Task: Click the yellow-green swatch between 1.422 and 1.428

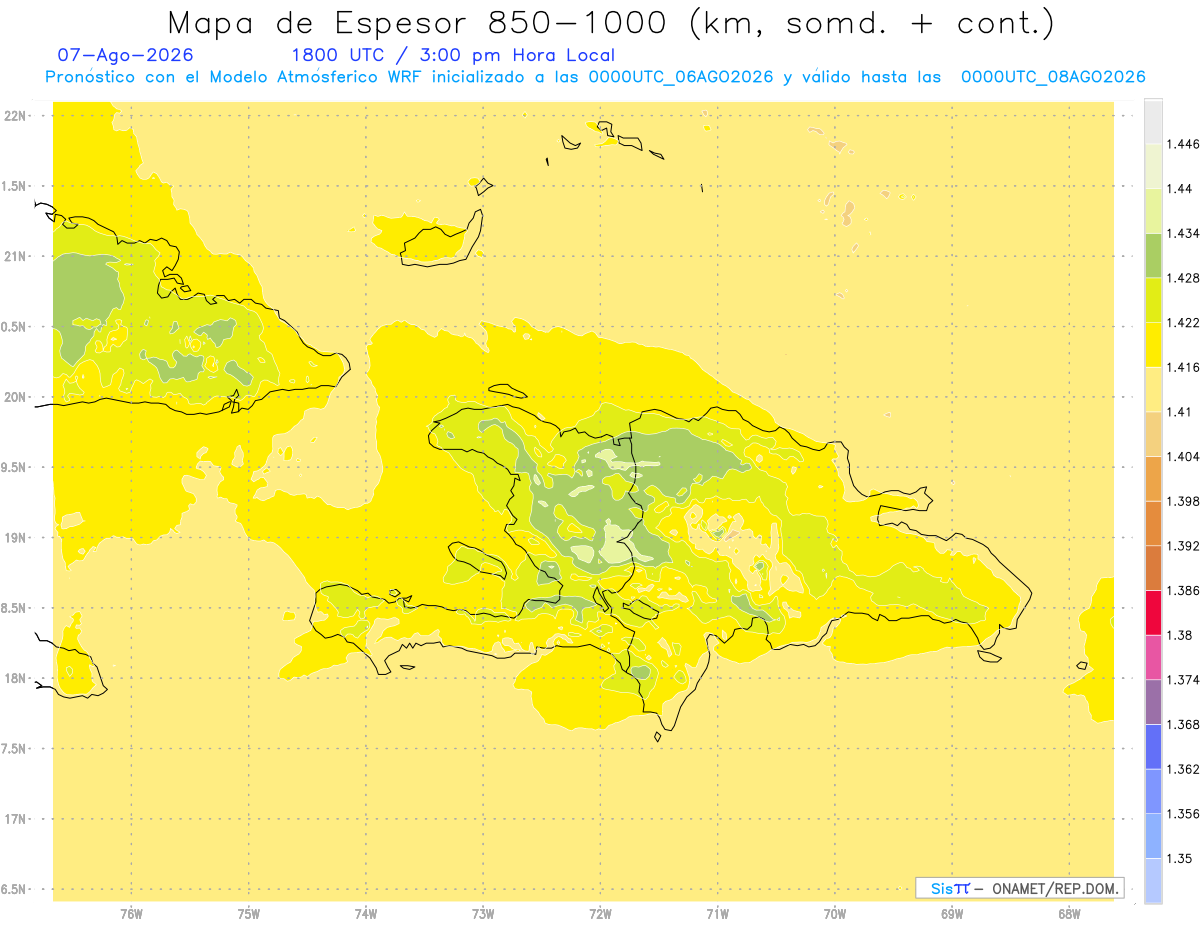Action: [1153, 300]
